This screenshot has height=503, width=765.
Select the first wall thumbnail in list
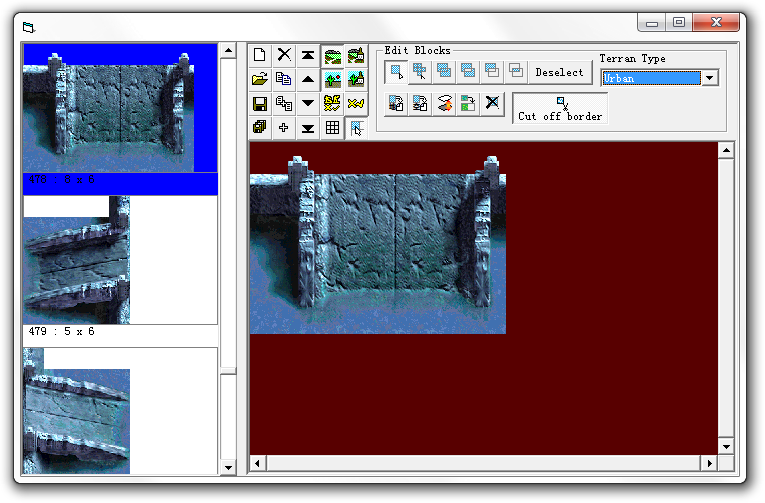click(x=120, y=110)
